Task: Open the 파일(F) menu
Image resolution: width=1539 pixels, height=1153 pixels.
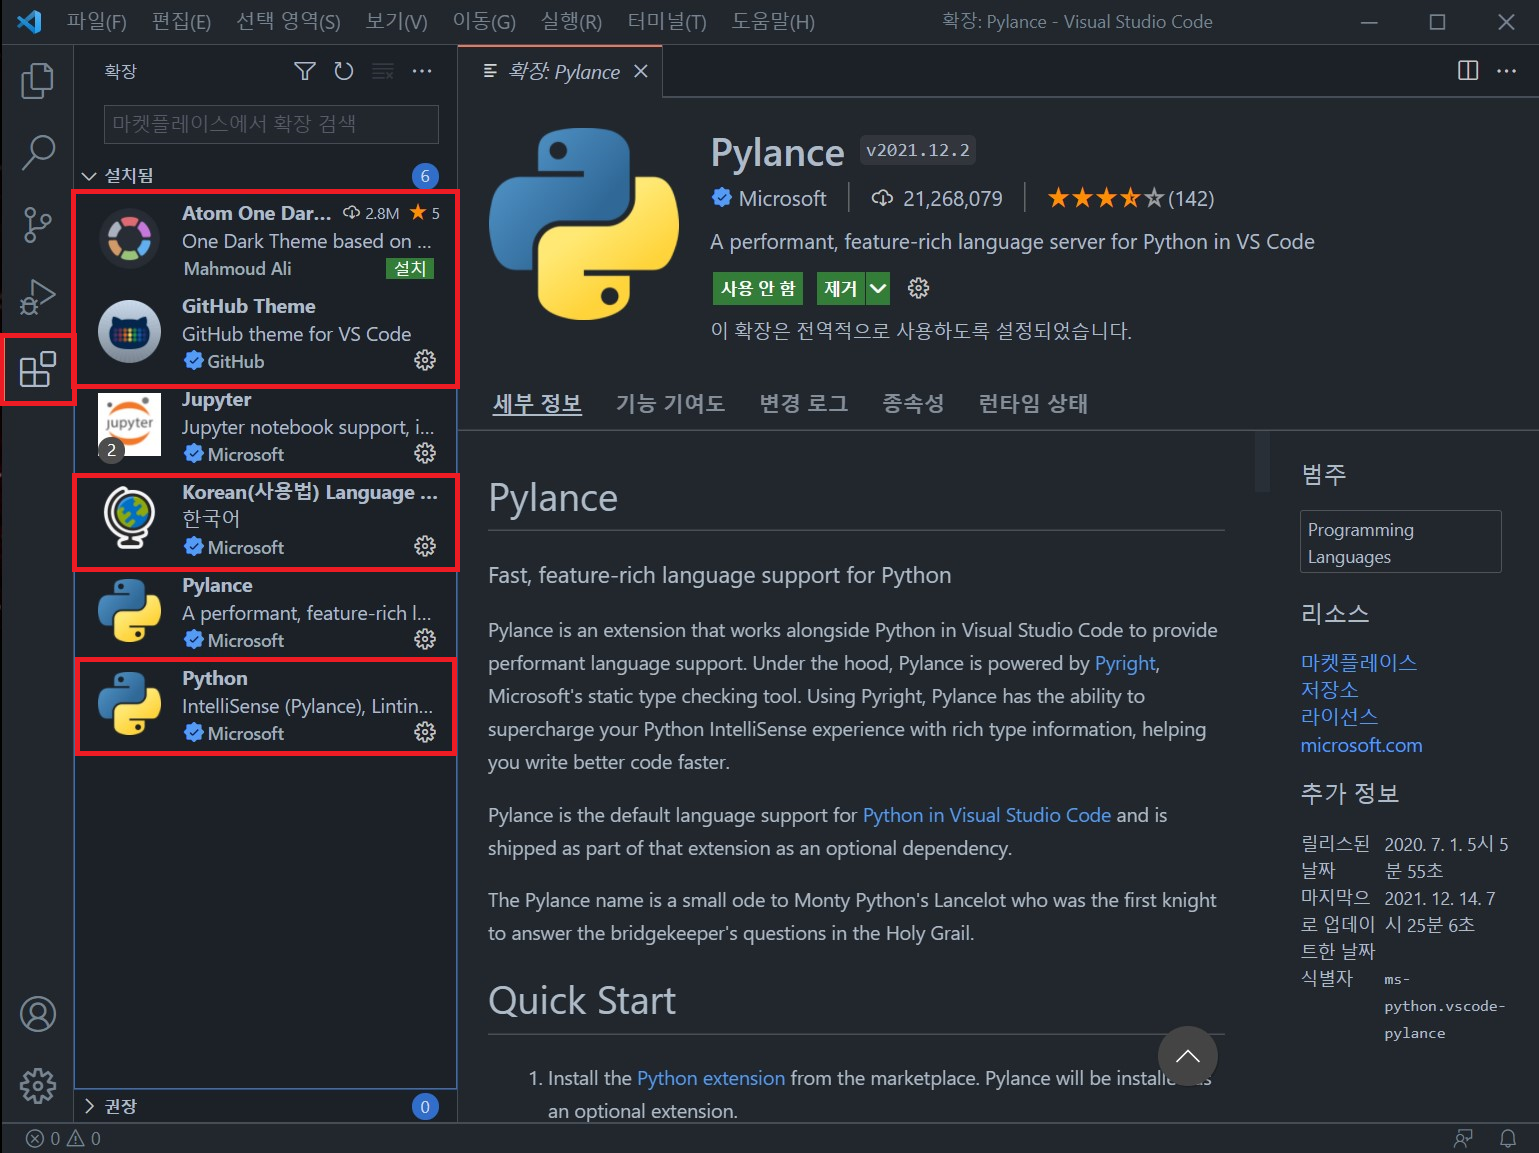Action: pos(97,21)
